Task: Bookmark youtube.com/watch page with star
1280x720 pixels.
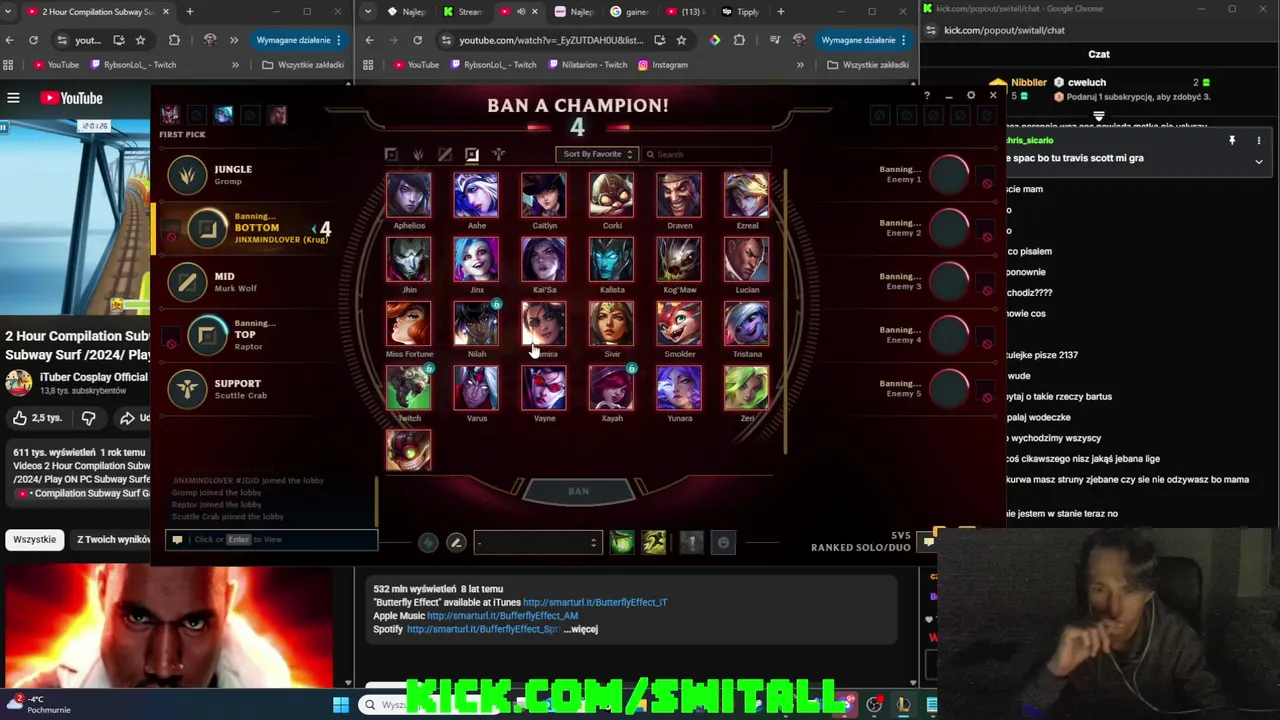Action: (681, 40)
